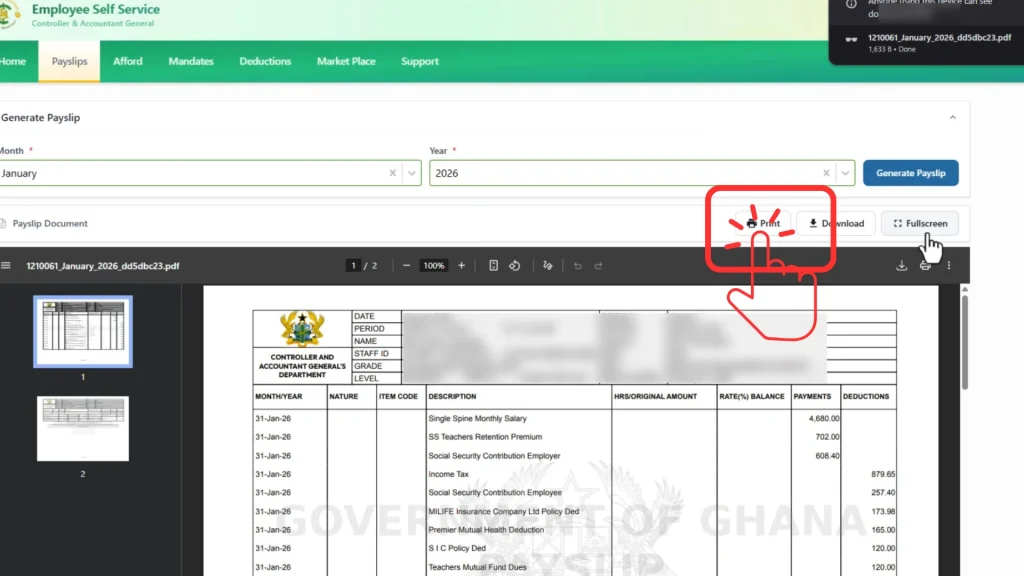Click the SS Teachers Retention Premium row

[x=575, y=437]
